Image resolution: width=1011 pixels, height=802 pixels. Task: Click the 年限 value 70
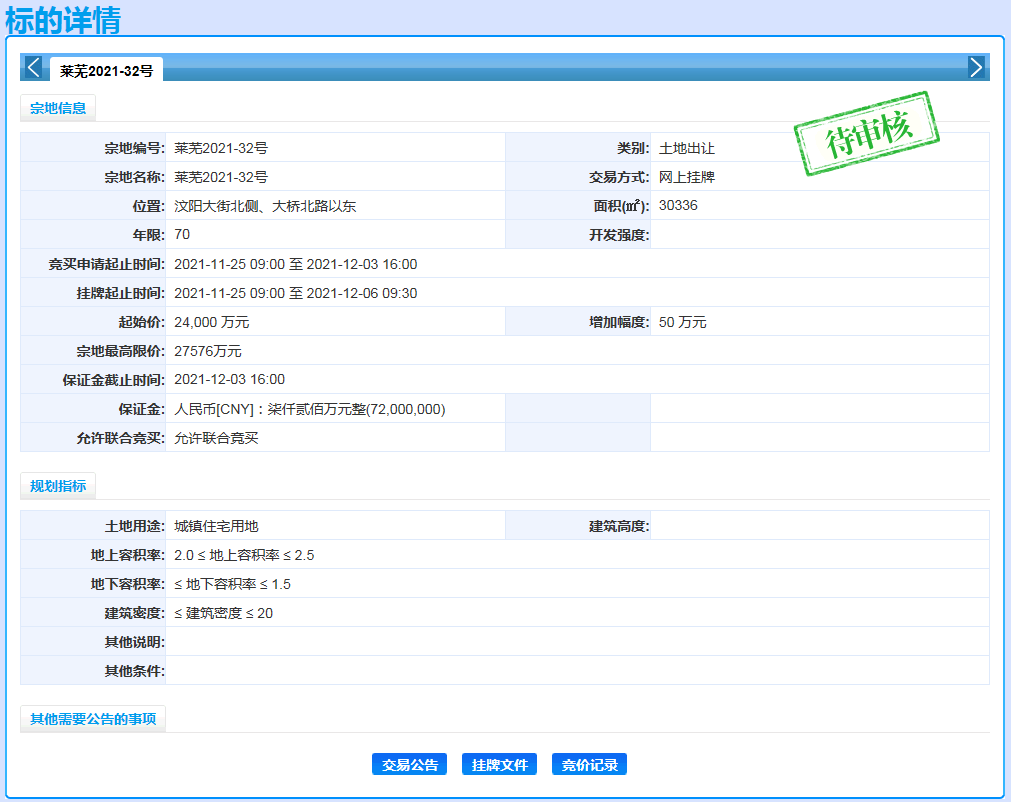pos(182,235)
